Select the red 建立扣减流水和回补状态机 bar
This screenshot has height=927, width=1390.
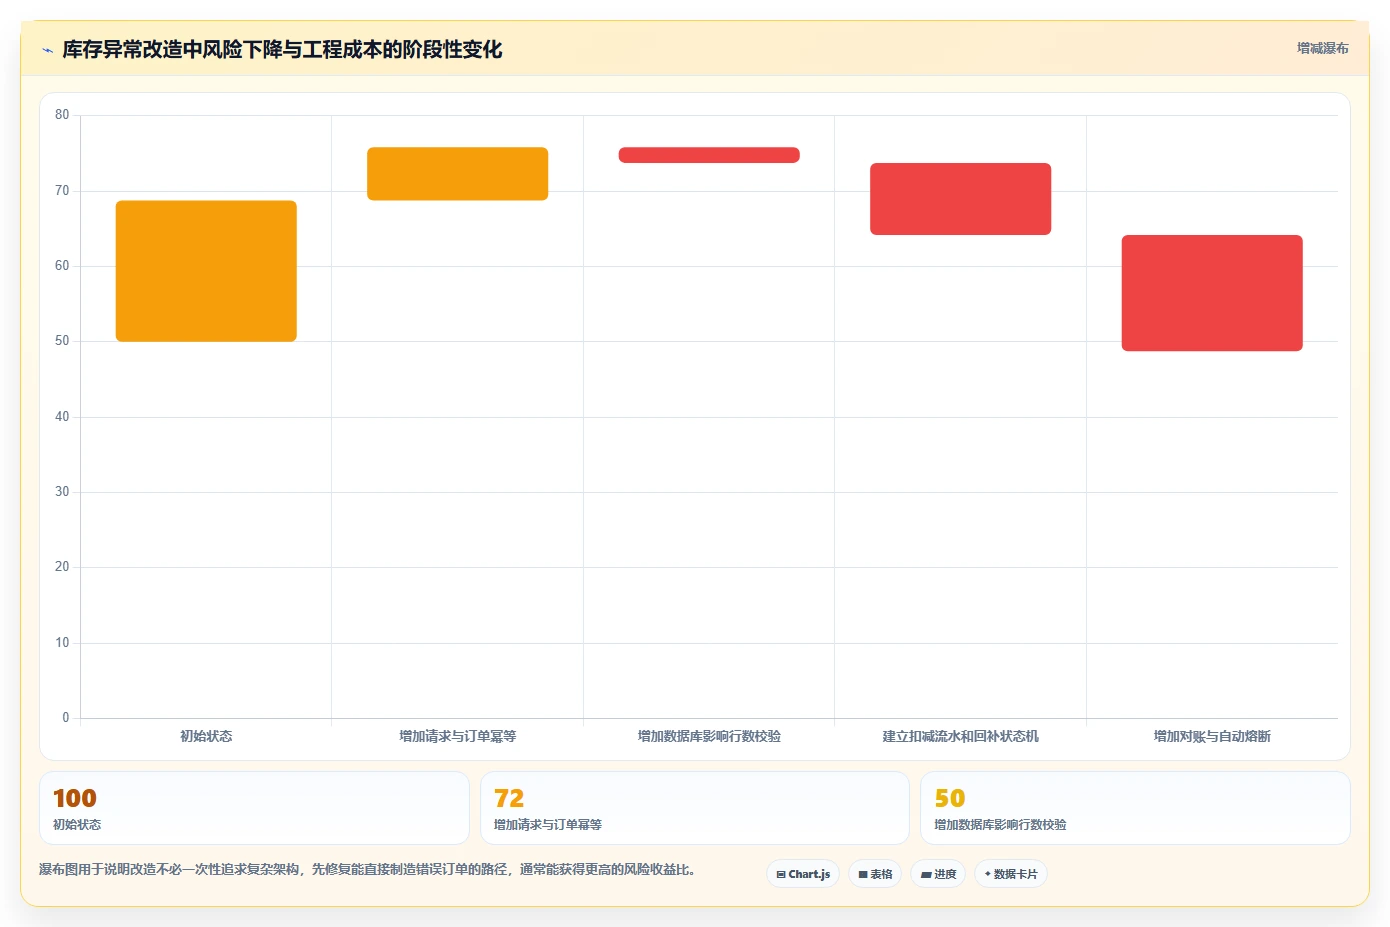960,199
